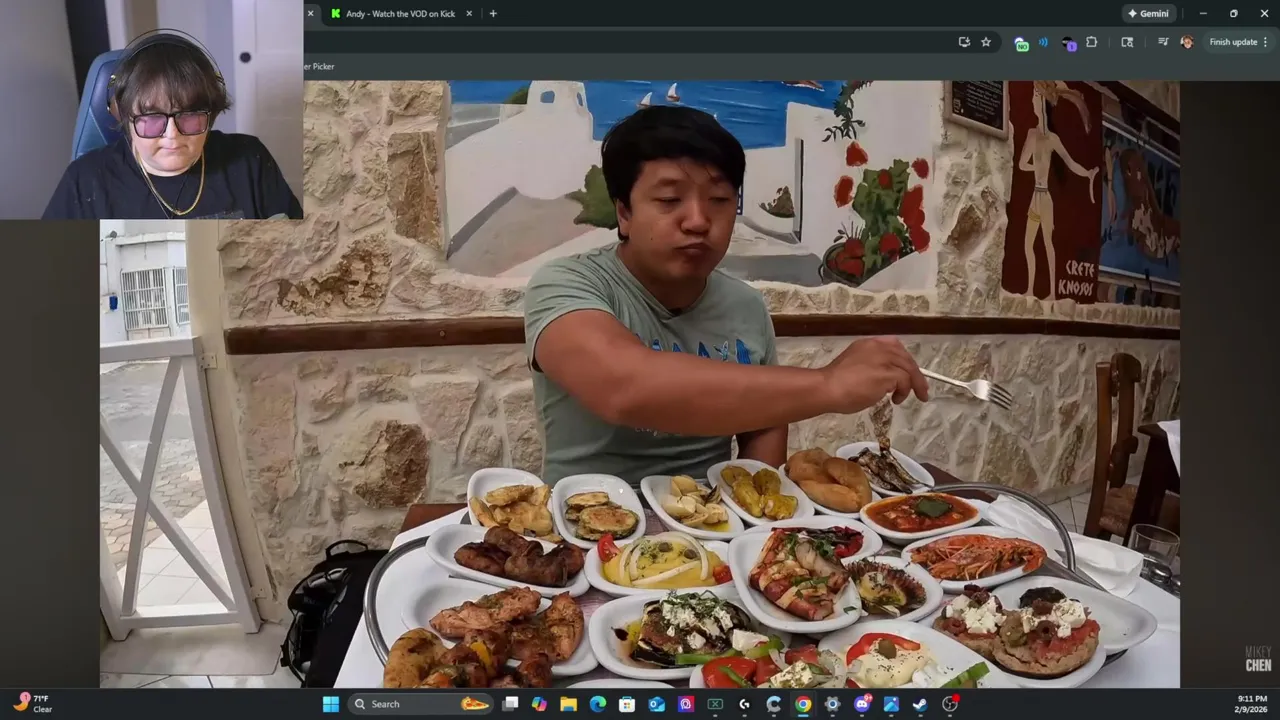Open the weather widget showing 71°F Clear
1280x720 pixels.
tap(33, 703)
